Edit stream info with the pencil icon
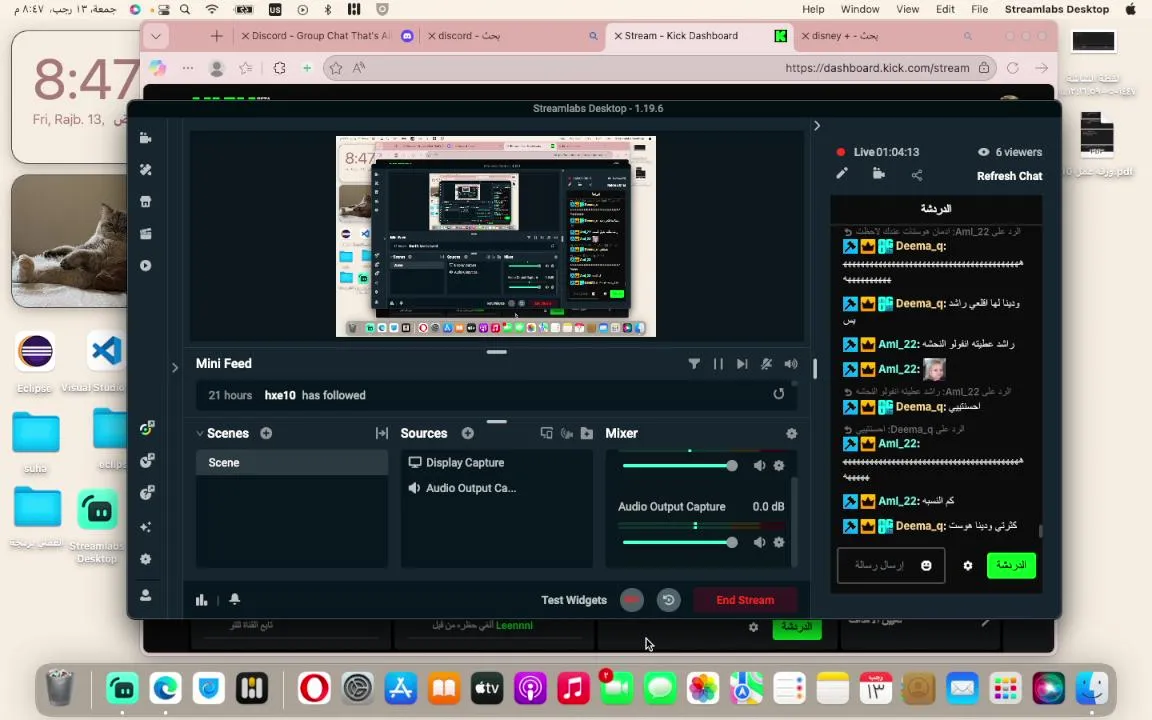 (842, 174)
